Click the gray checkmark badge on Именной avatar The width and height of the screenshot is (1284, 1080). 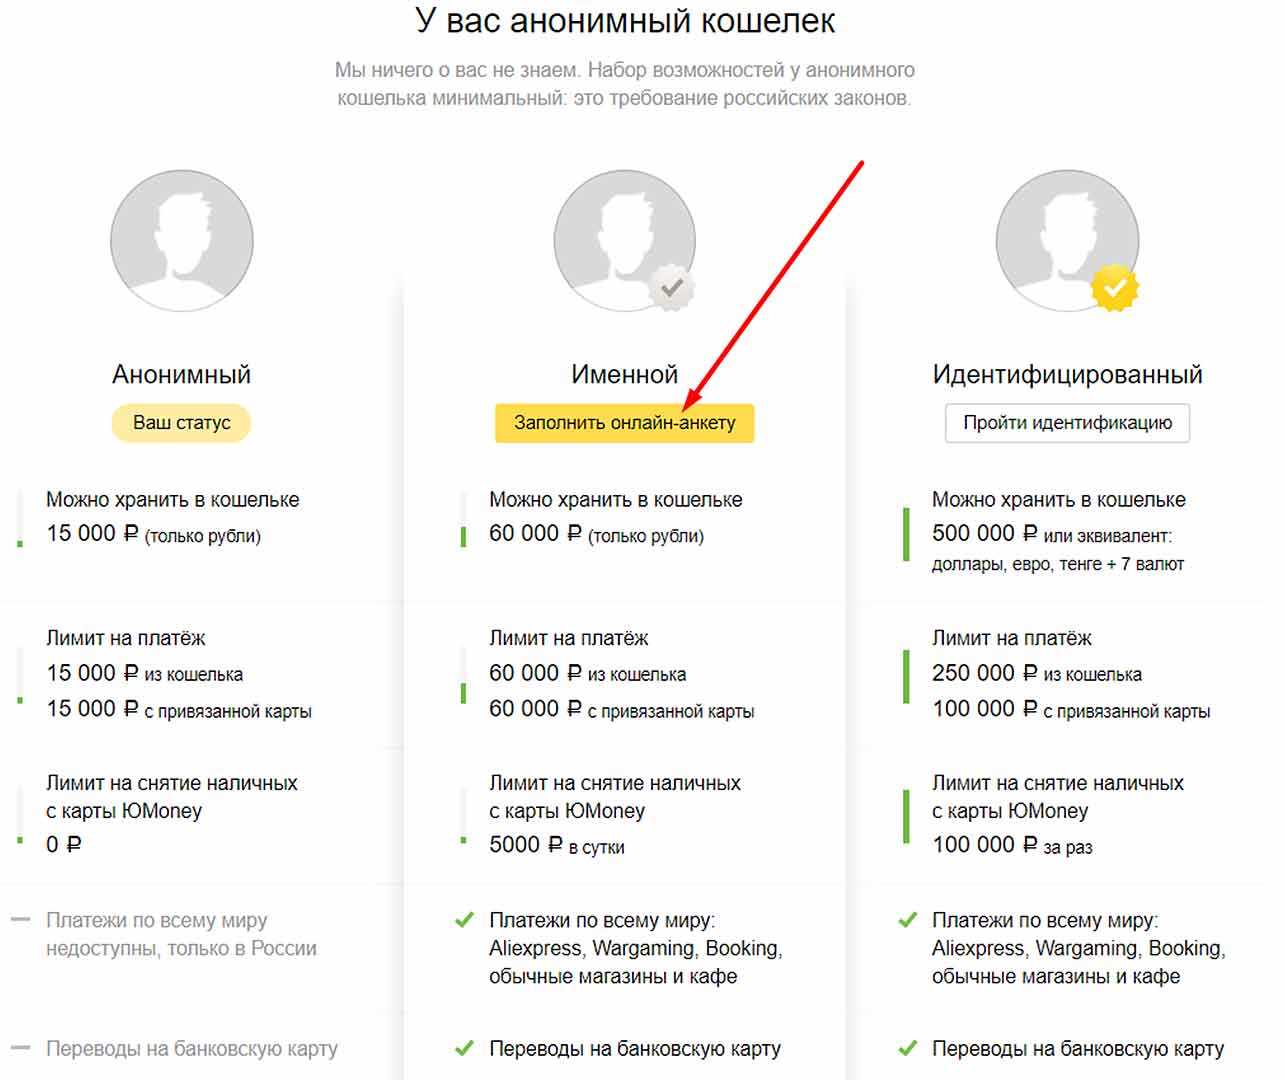pyautogui.click(x=672, y=289)
